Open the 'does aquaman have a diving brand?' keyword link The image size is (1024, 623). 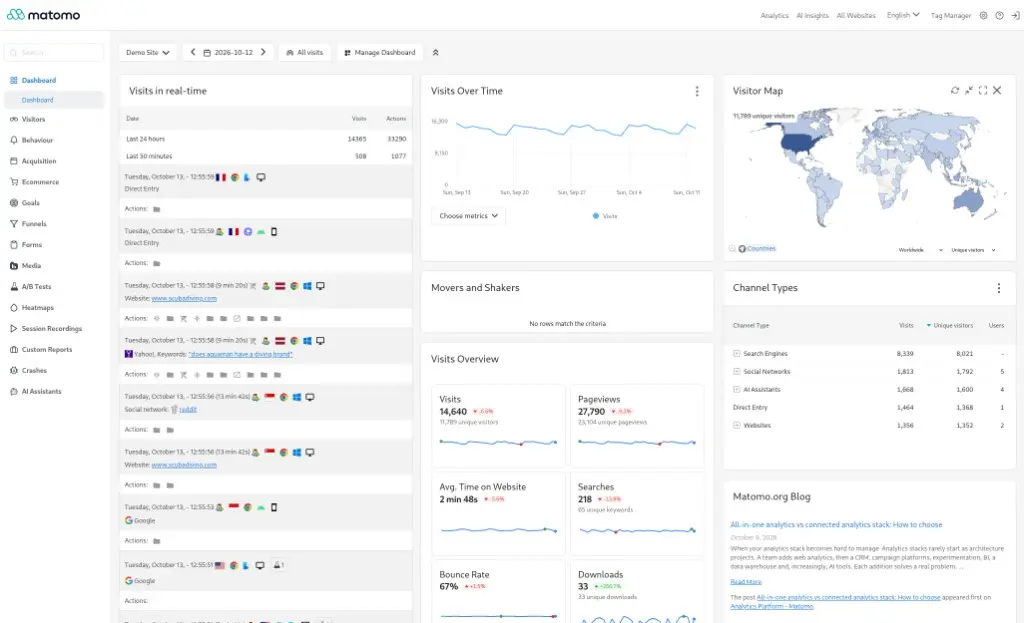[240, 354]
